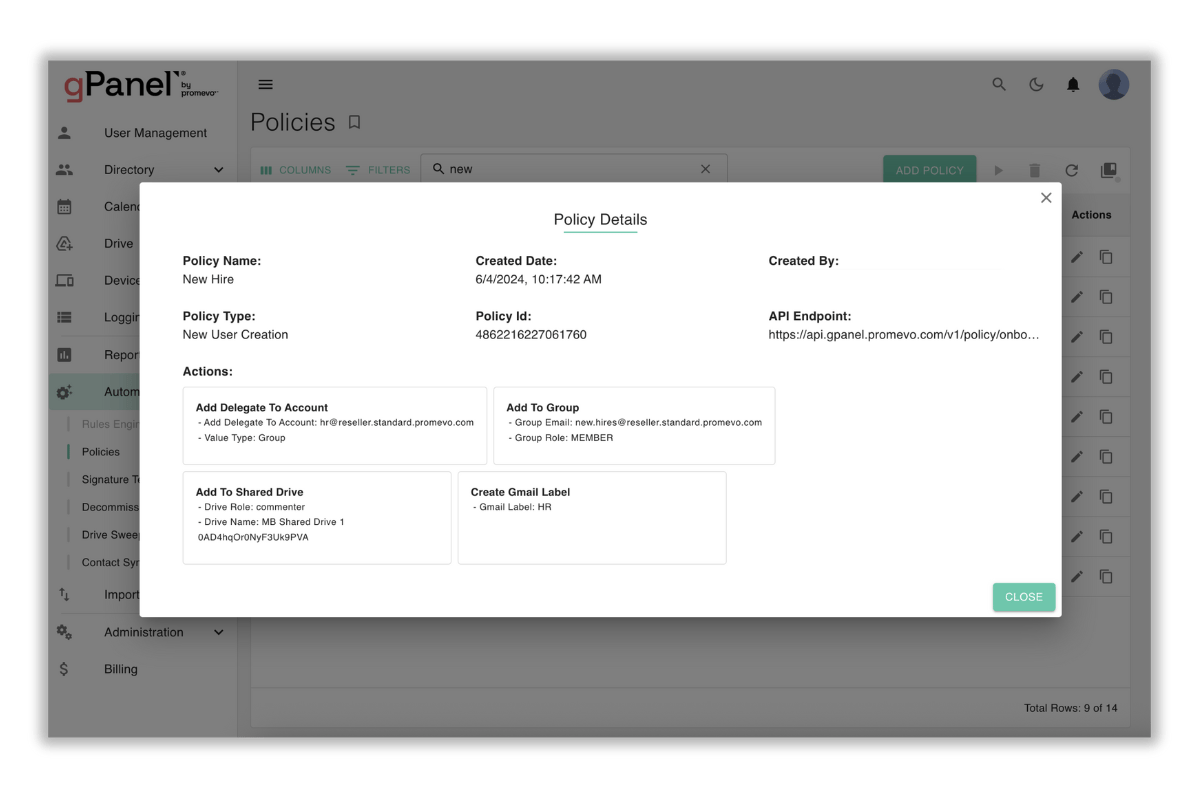The image size is (1199, 798).
Task: Click the Devices sidebar icon
Action: [x=64, y=281]
